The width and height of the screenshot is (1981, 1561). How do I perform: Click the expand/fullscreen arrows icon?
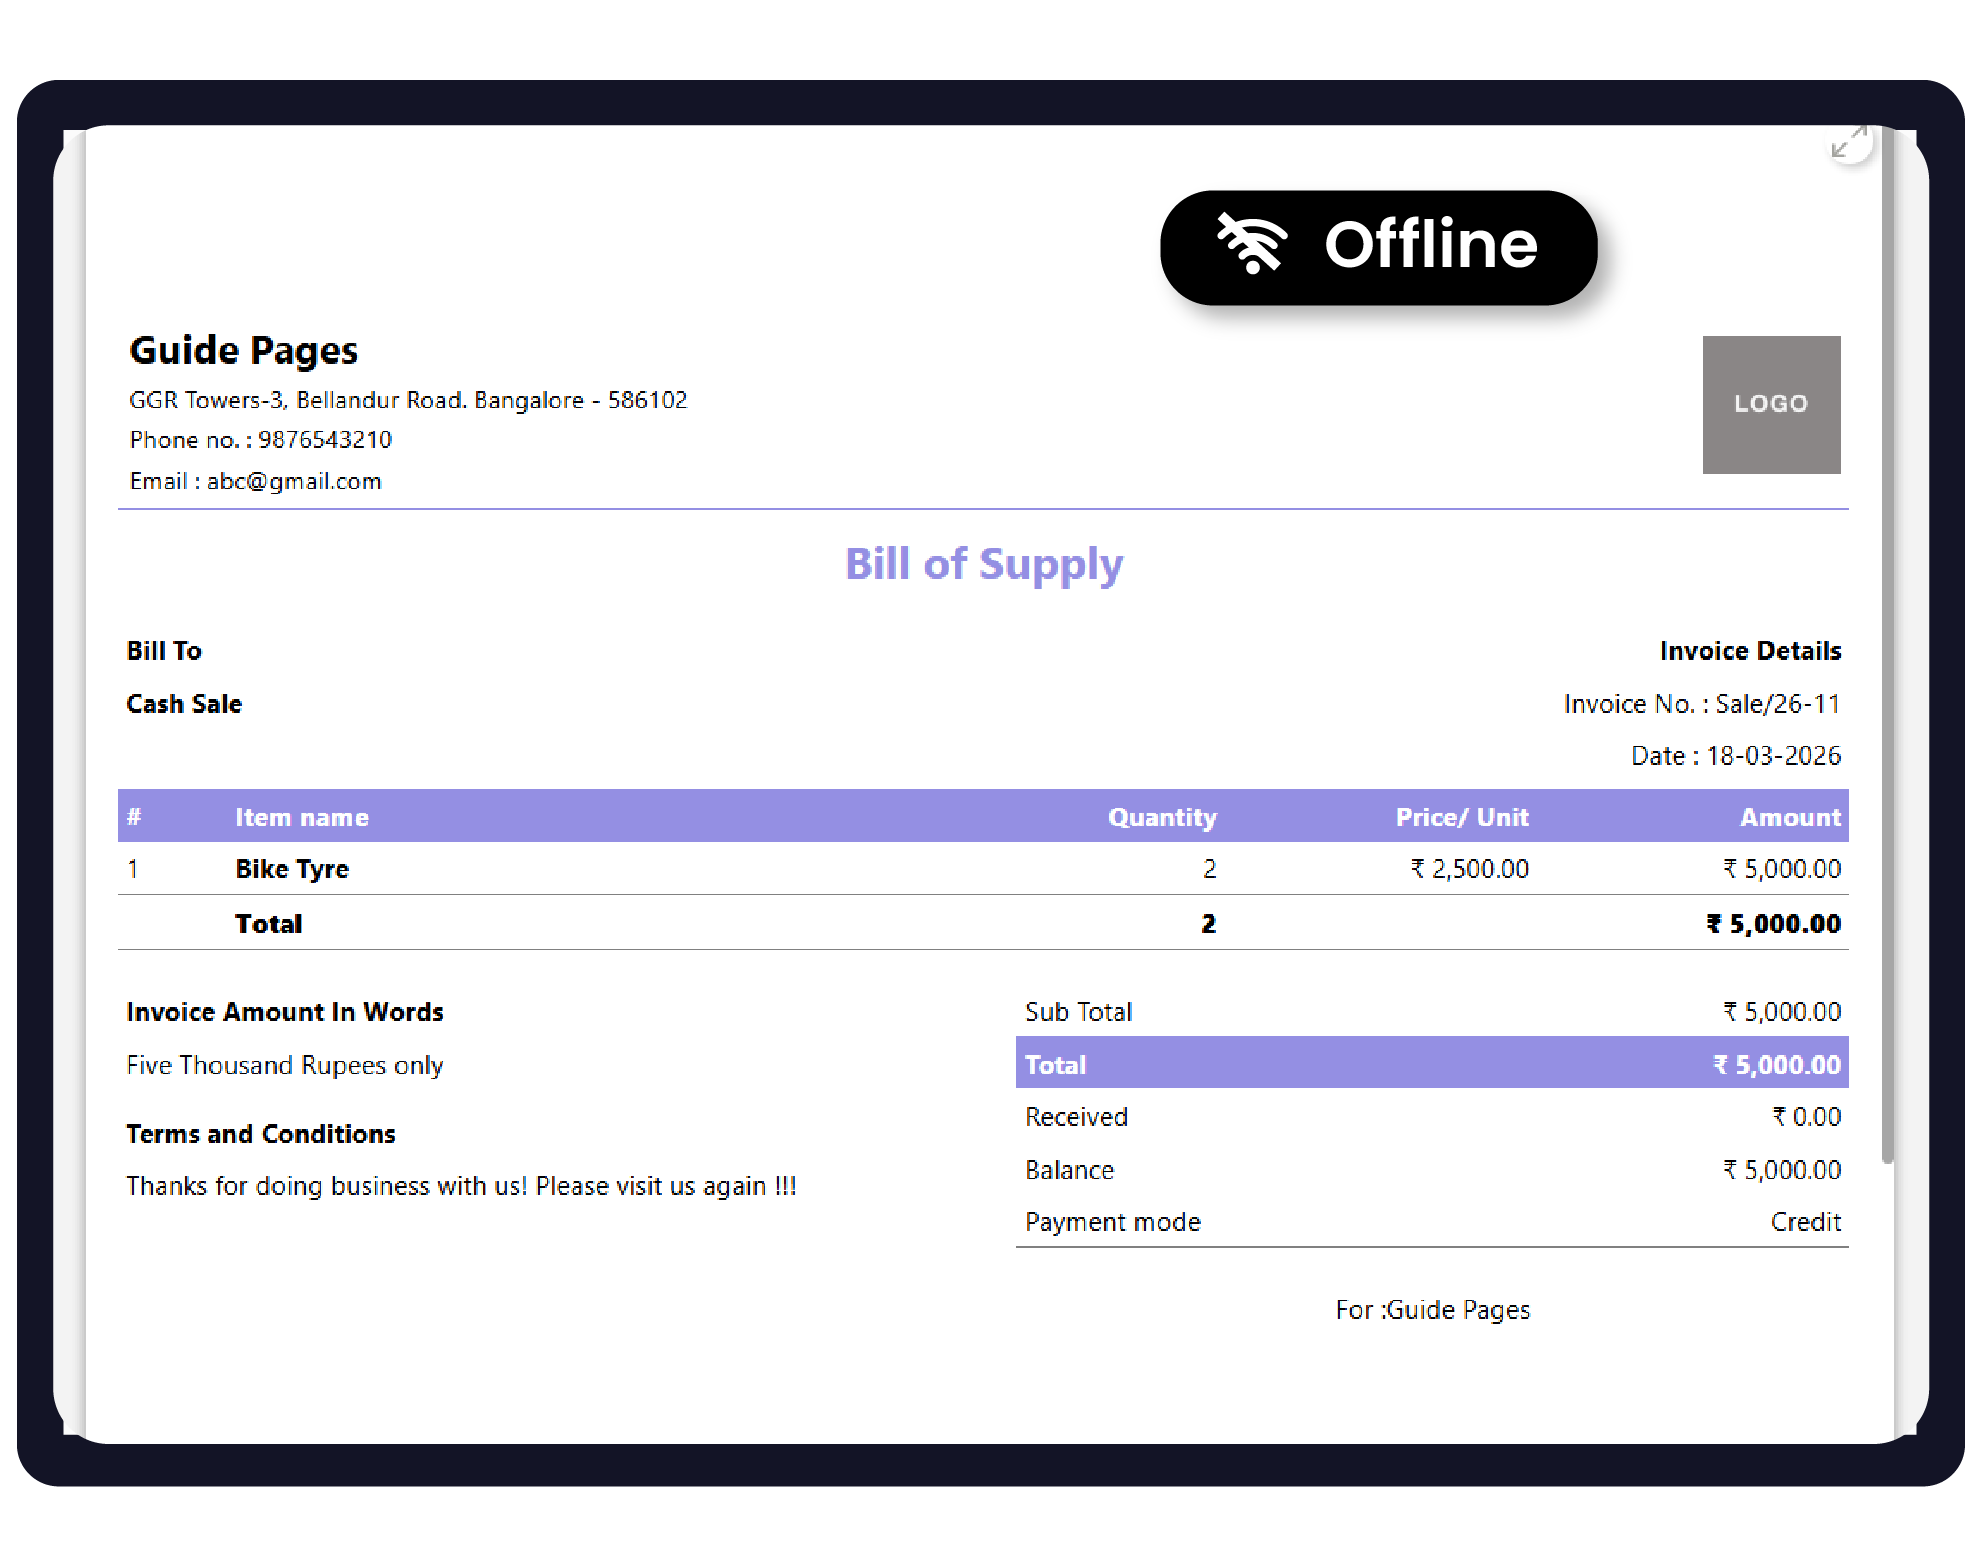(1848, 144)
